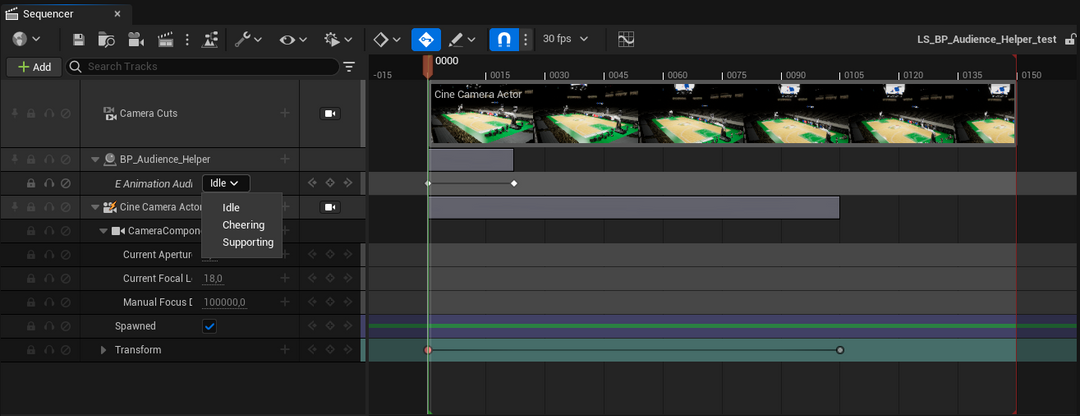Pin the Camera Cuts track
1080x416 pixels.
15,113
